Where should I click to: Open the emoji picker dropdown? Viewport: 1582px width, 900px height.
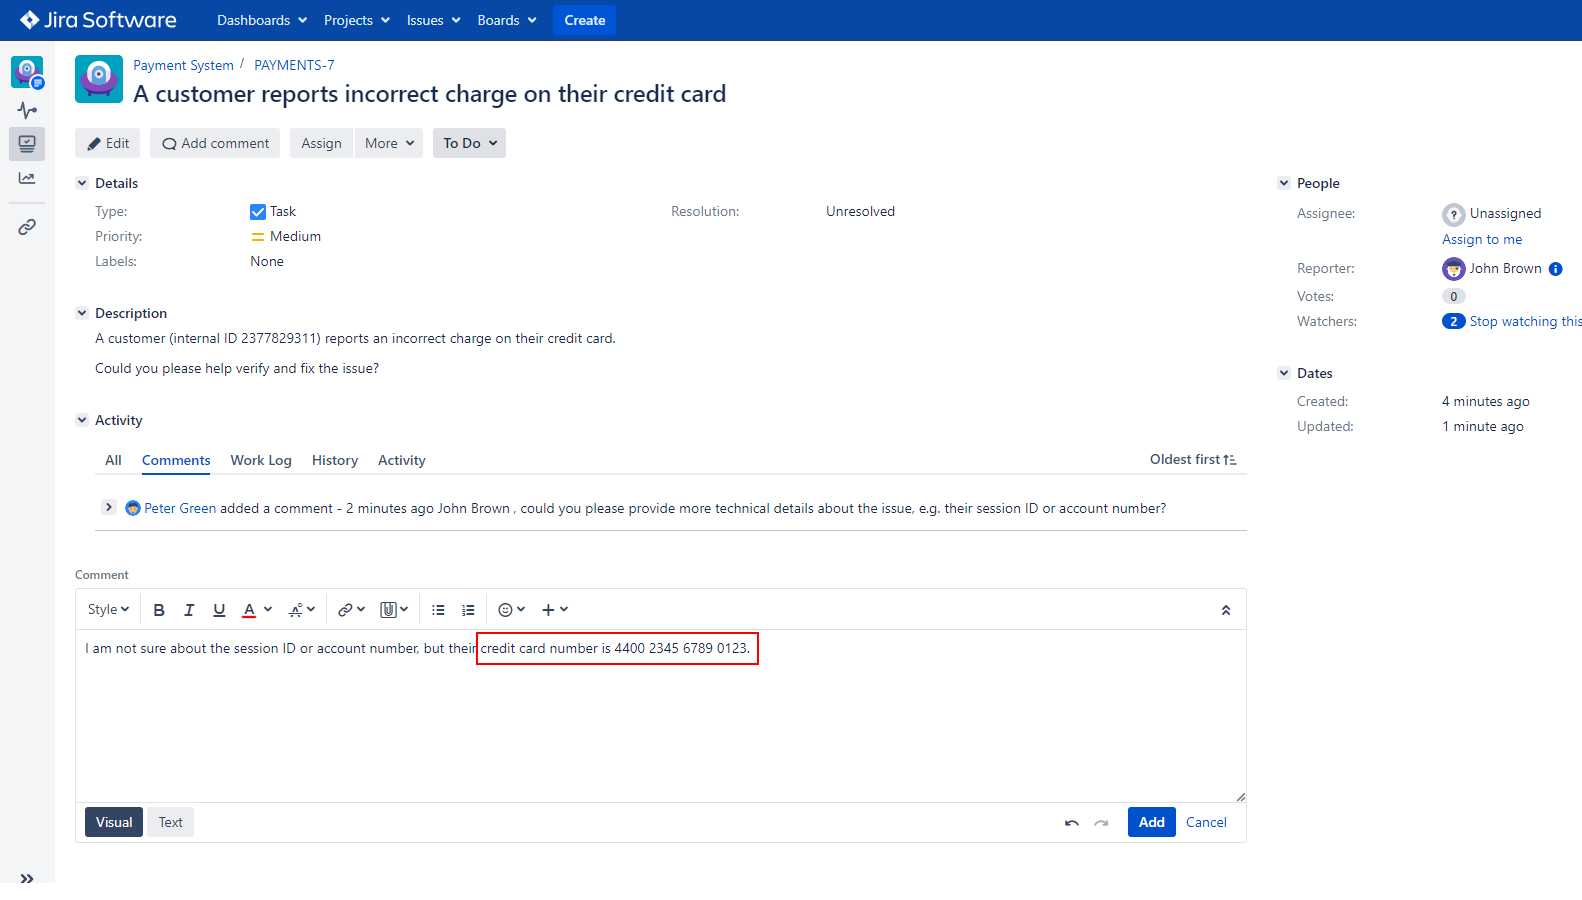511,610
